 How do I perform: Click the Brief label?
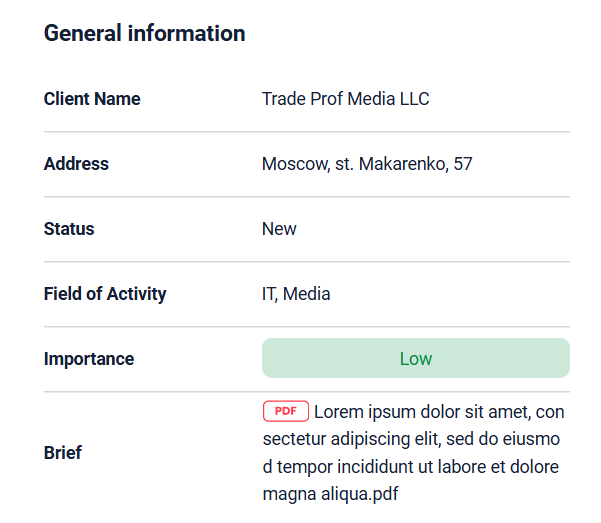(x=63, y=452)
